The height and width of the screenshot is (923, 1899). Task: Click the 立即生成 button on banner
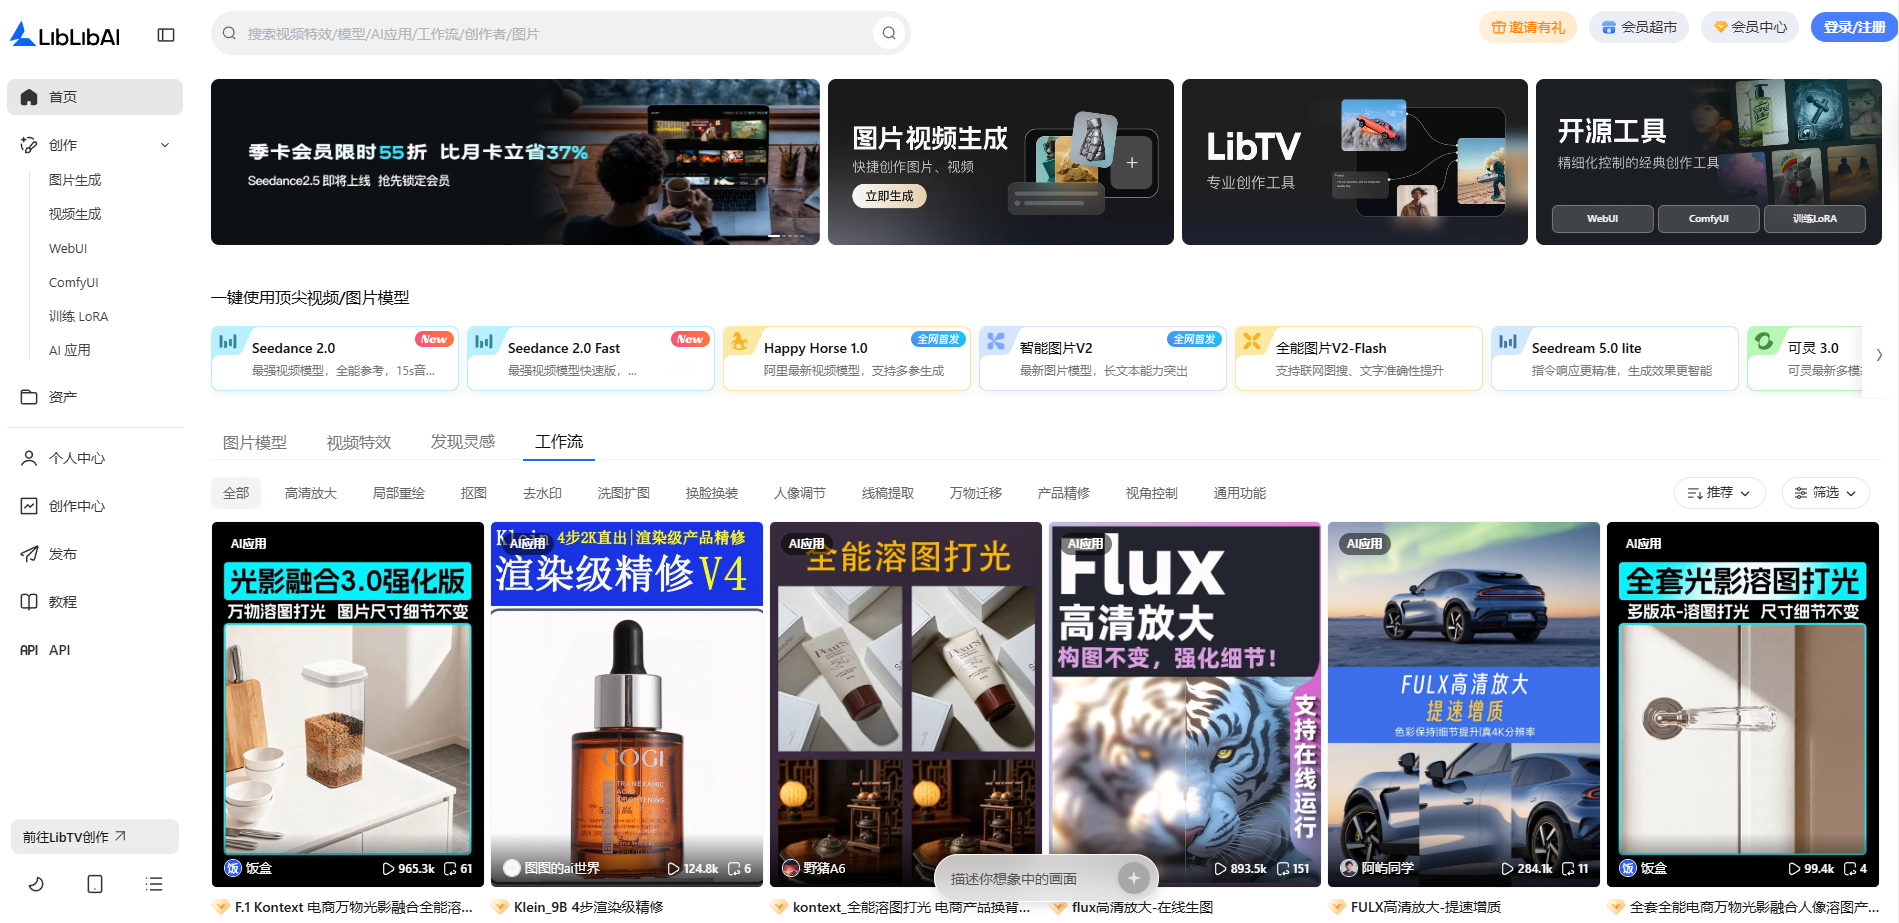tap(889, 196)
